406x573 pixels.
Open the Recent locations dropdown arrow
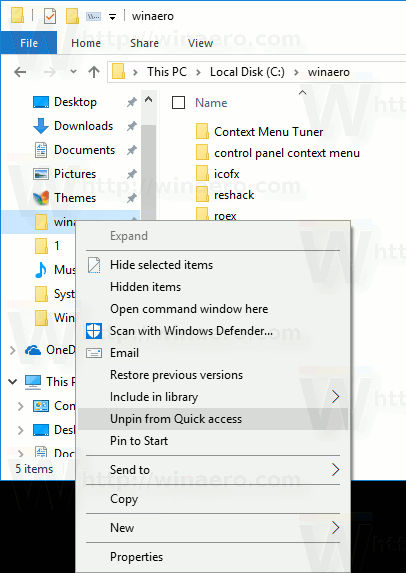click(73, 72)
